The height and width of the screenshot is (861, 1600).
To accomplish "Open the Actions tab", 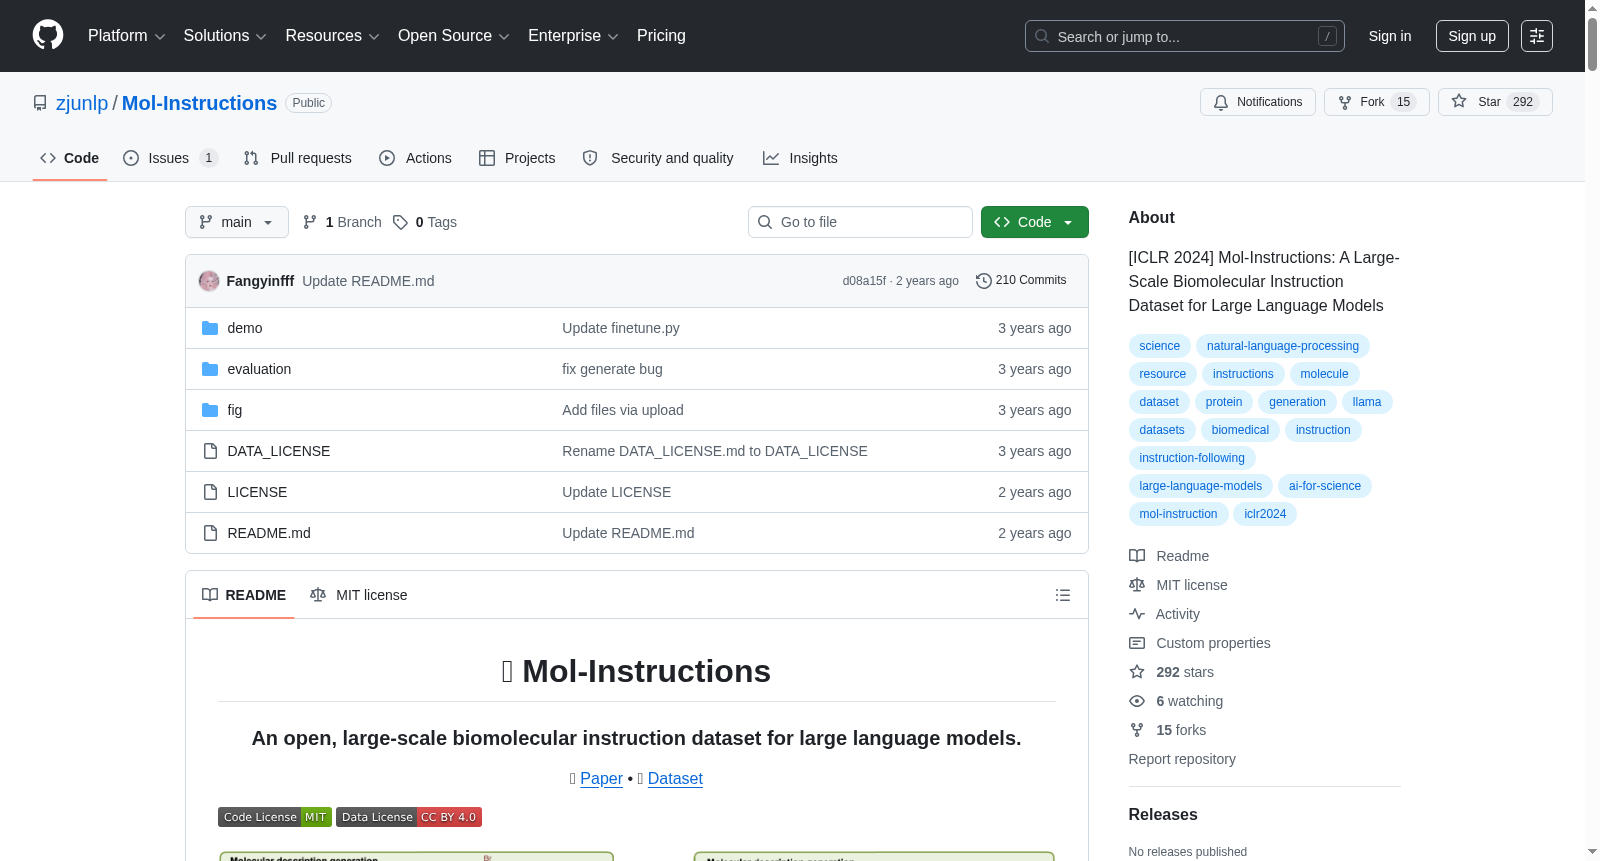I will point(416,158).
